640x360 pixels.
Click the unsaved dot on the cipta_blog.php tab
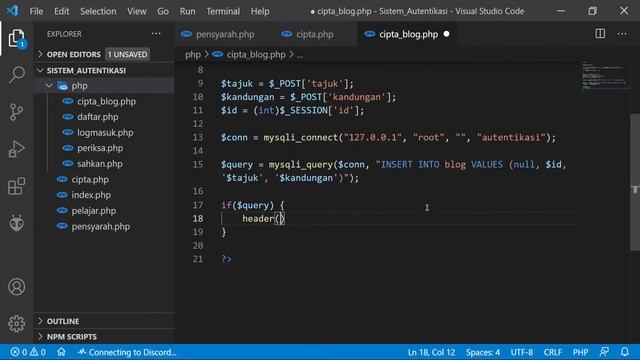click(447, 34)
